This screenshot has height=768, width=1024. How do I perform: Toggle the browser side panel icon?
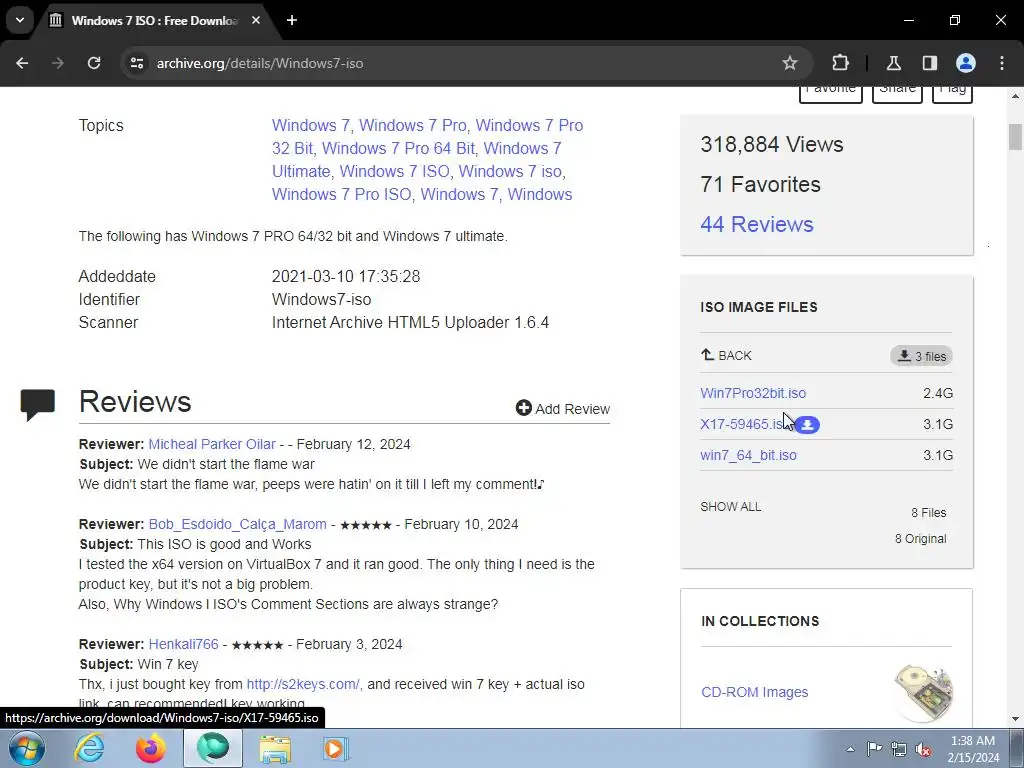[x=929, y=63]
